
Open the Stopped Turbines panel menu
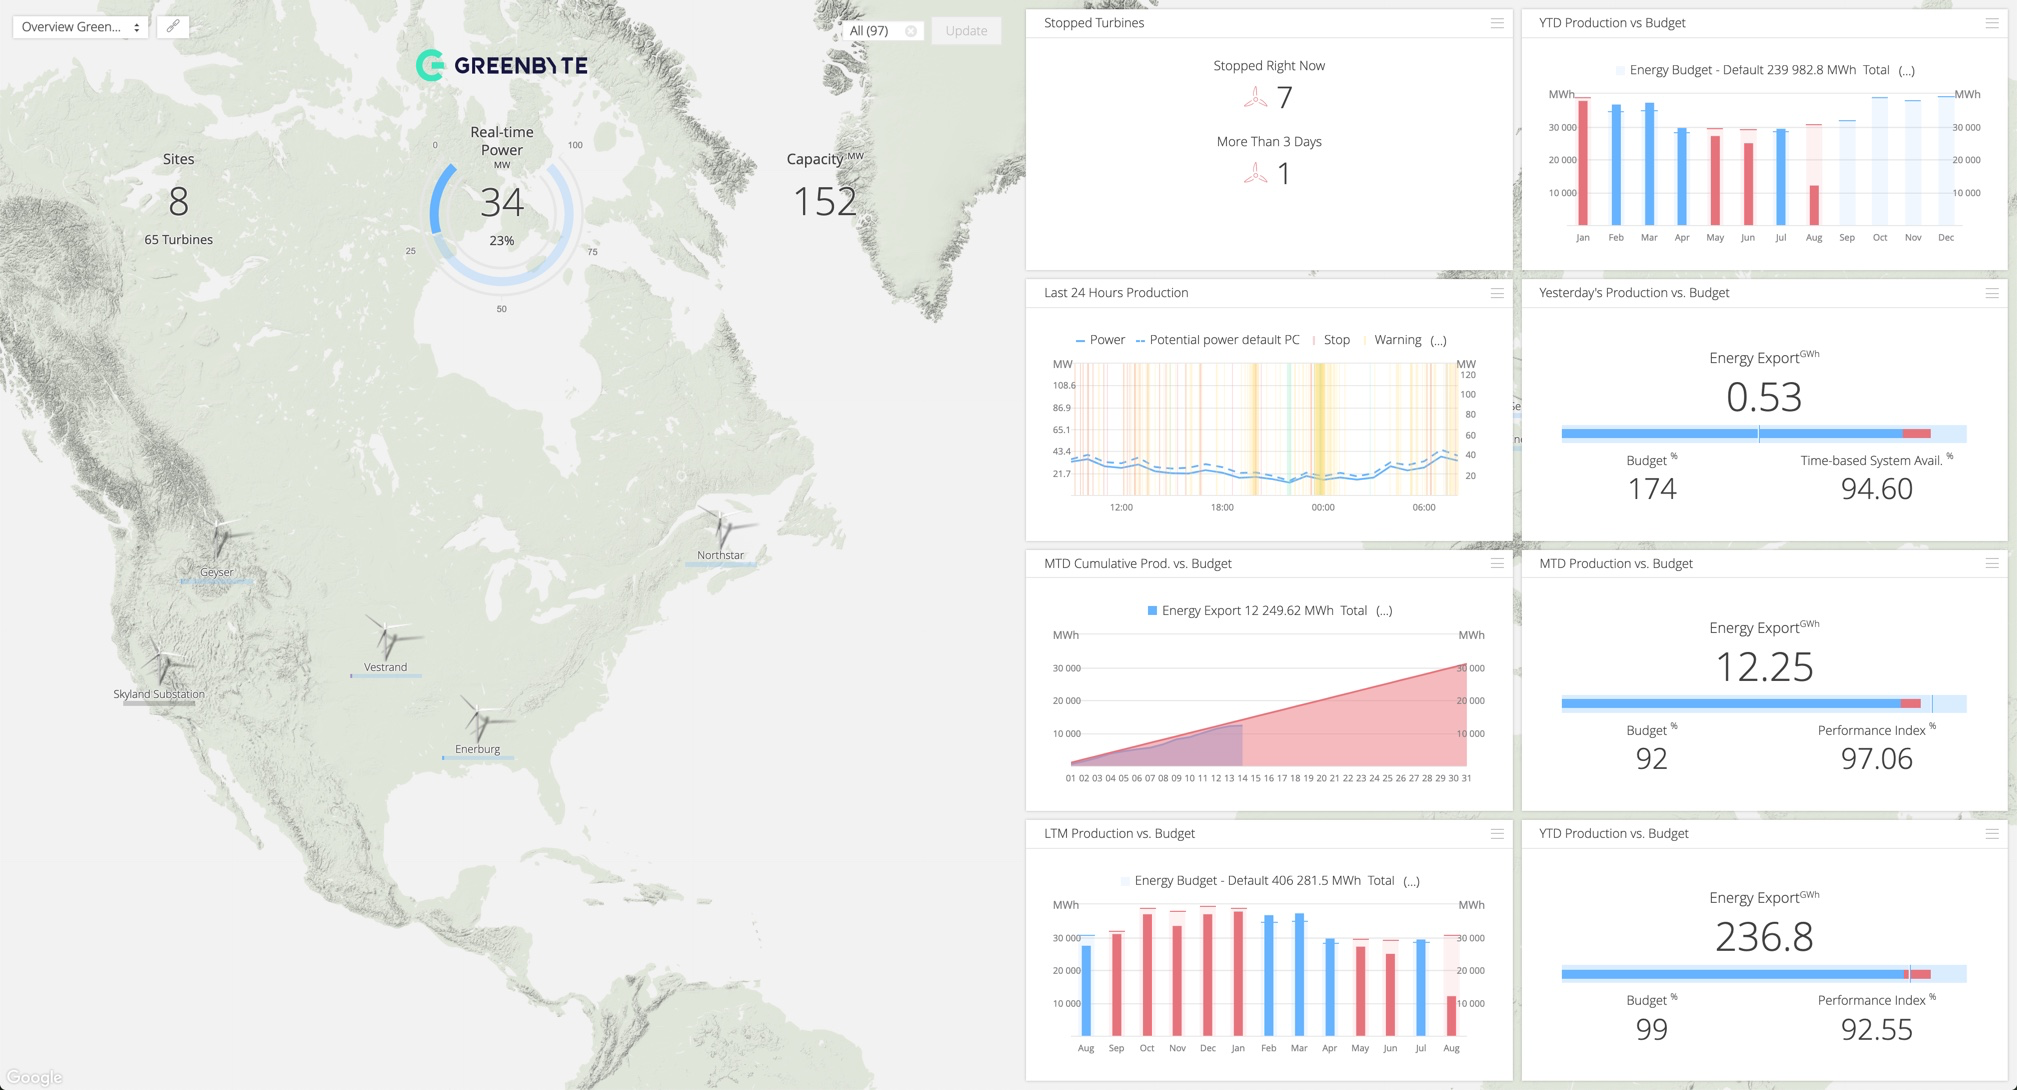[x=1496, y=23]
